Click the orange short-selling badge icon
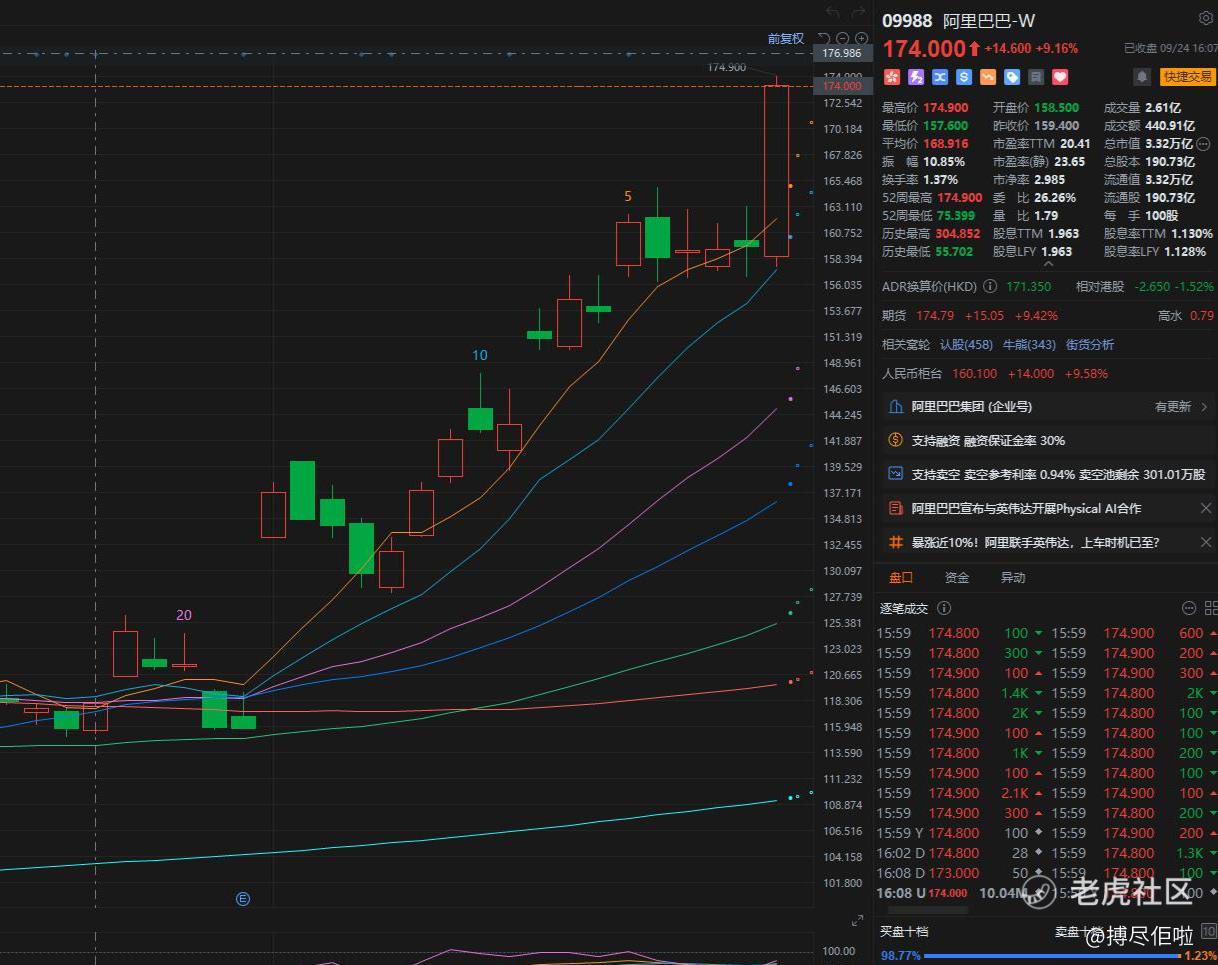Viewport: 1218px width, 965px height. (x=988, y=77)
